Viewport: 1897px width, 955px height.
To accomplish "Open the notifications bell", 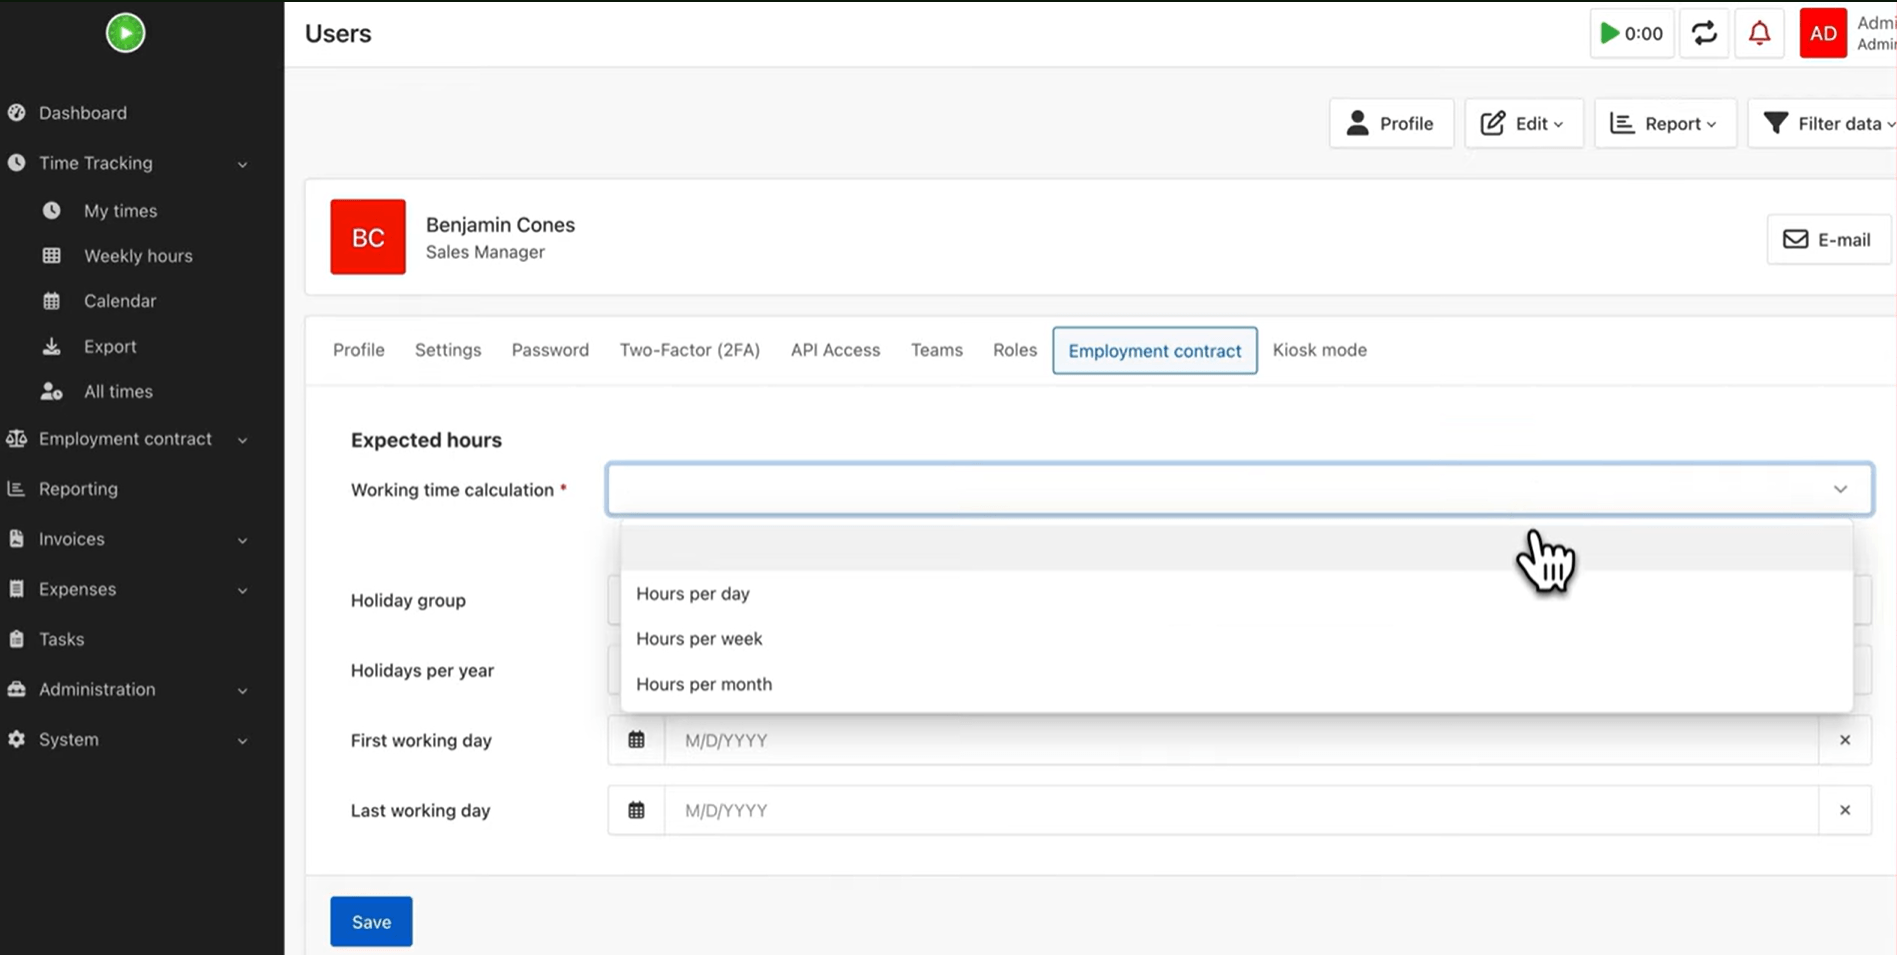I will click(1759, 33).
